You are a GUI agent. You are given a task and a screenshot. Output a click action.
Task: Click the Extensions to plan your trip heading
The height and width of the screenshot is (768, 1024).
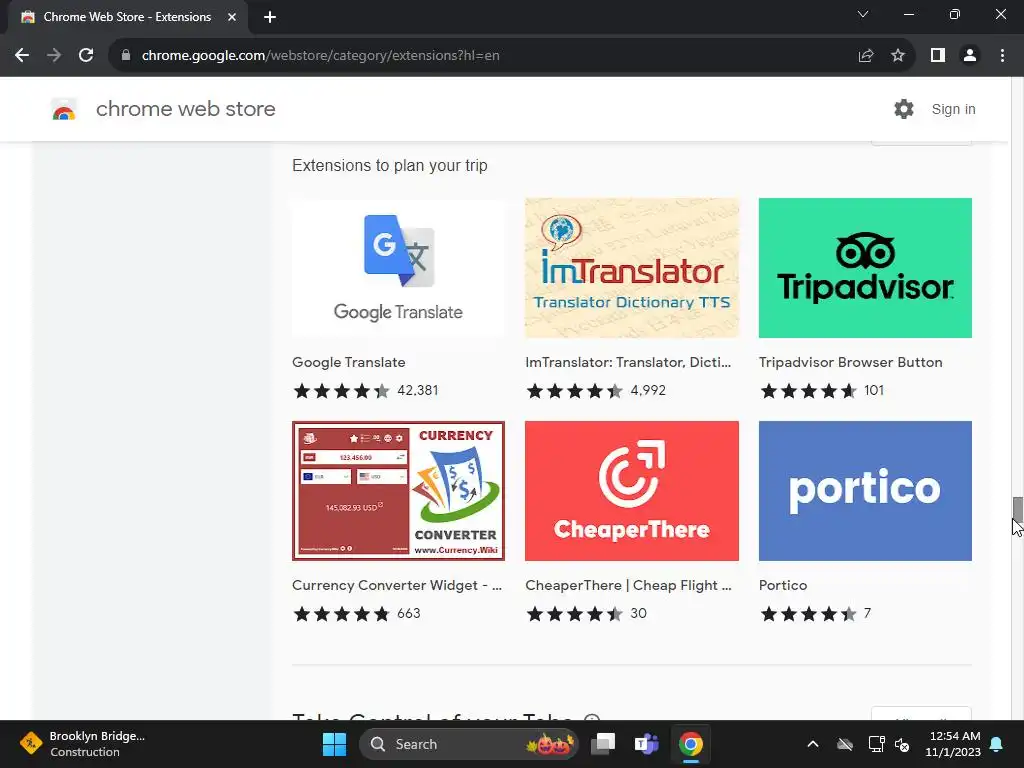coord(390,165)
